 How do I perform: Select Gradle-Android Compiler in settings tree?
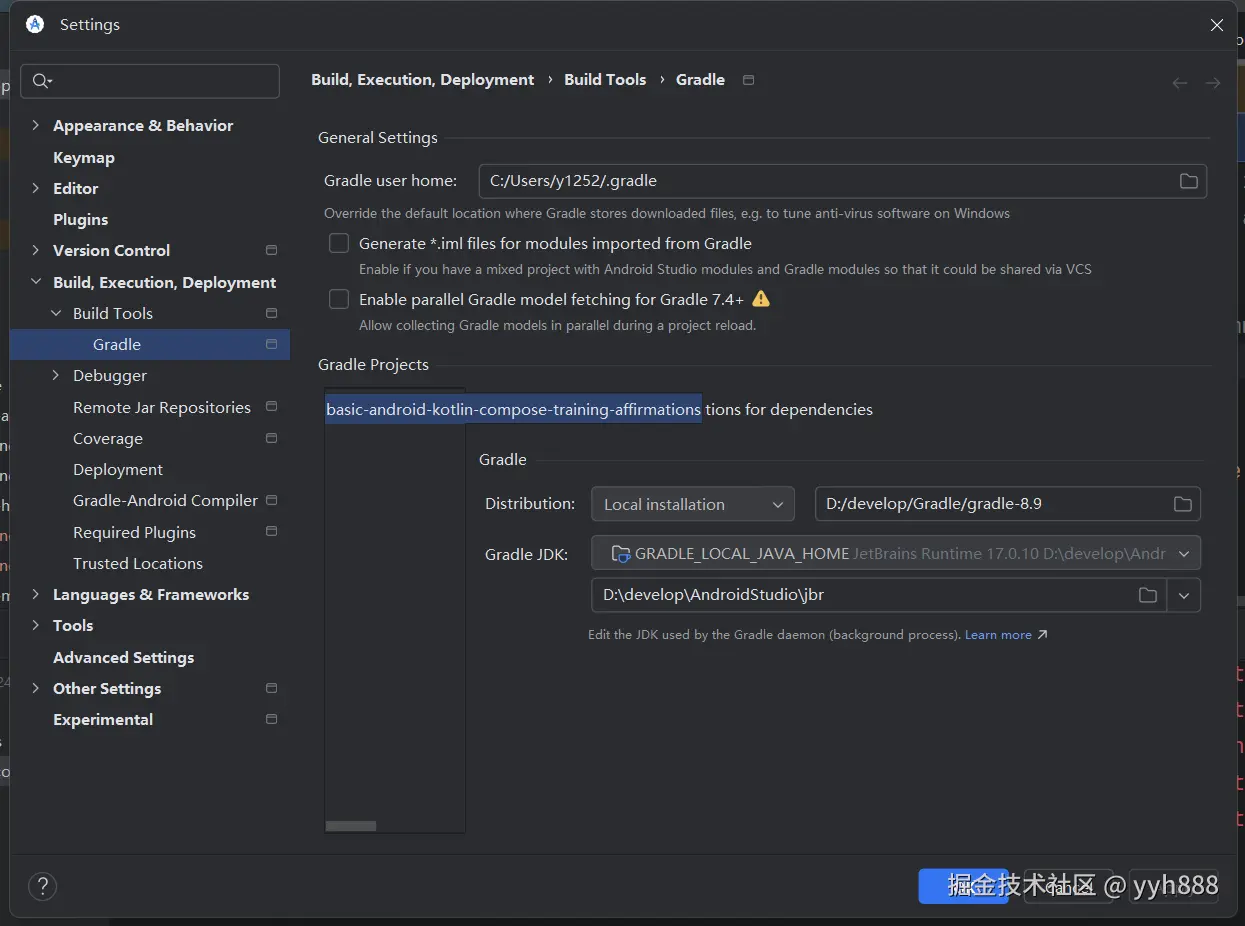click(165, 500)
